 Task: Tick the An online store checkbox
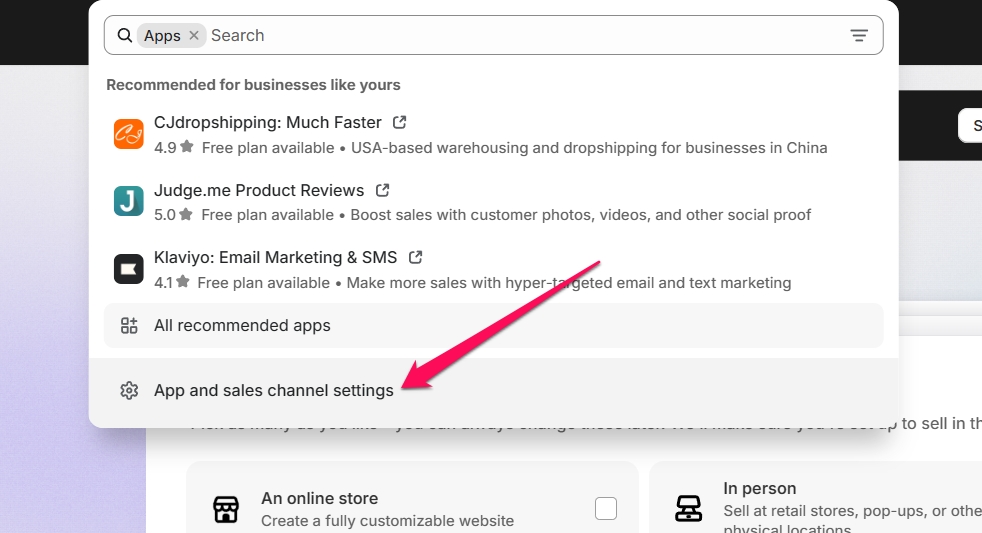[x=606, y=509]
